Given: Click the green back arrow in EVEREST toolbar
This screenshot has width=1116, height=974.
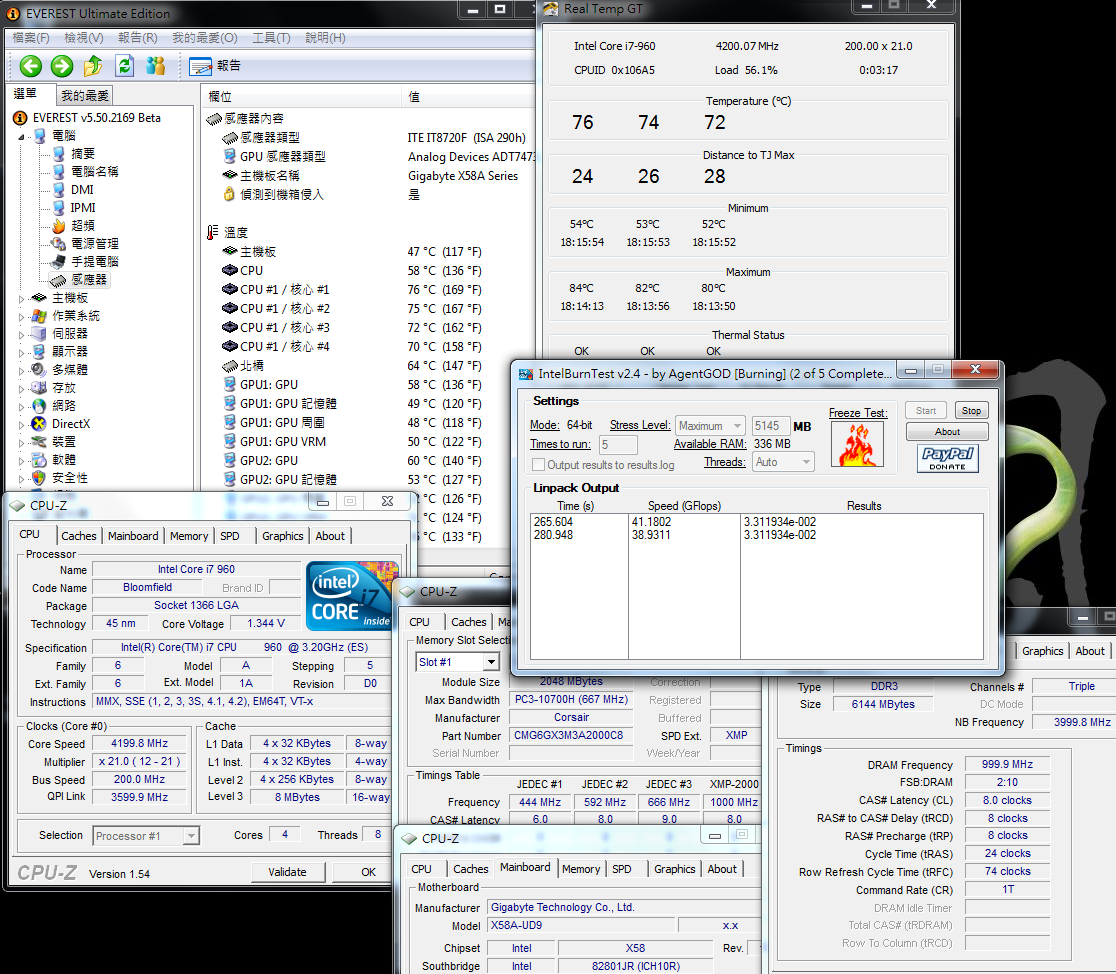Looking at the screenshot, I should pos(31,66).
